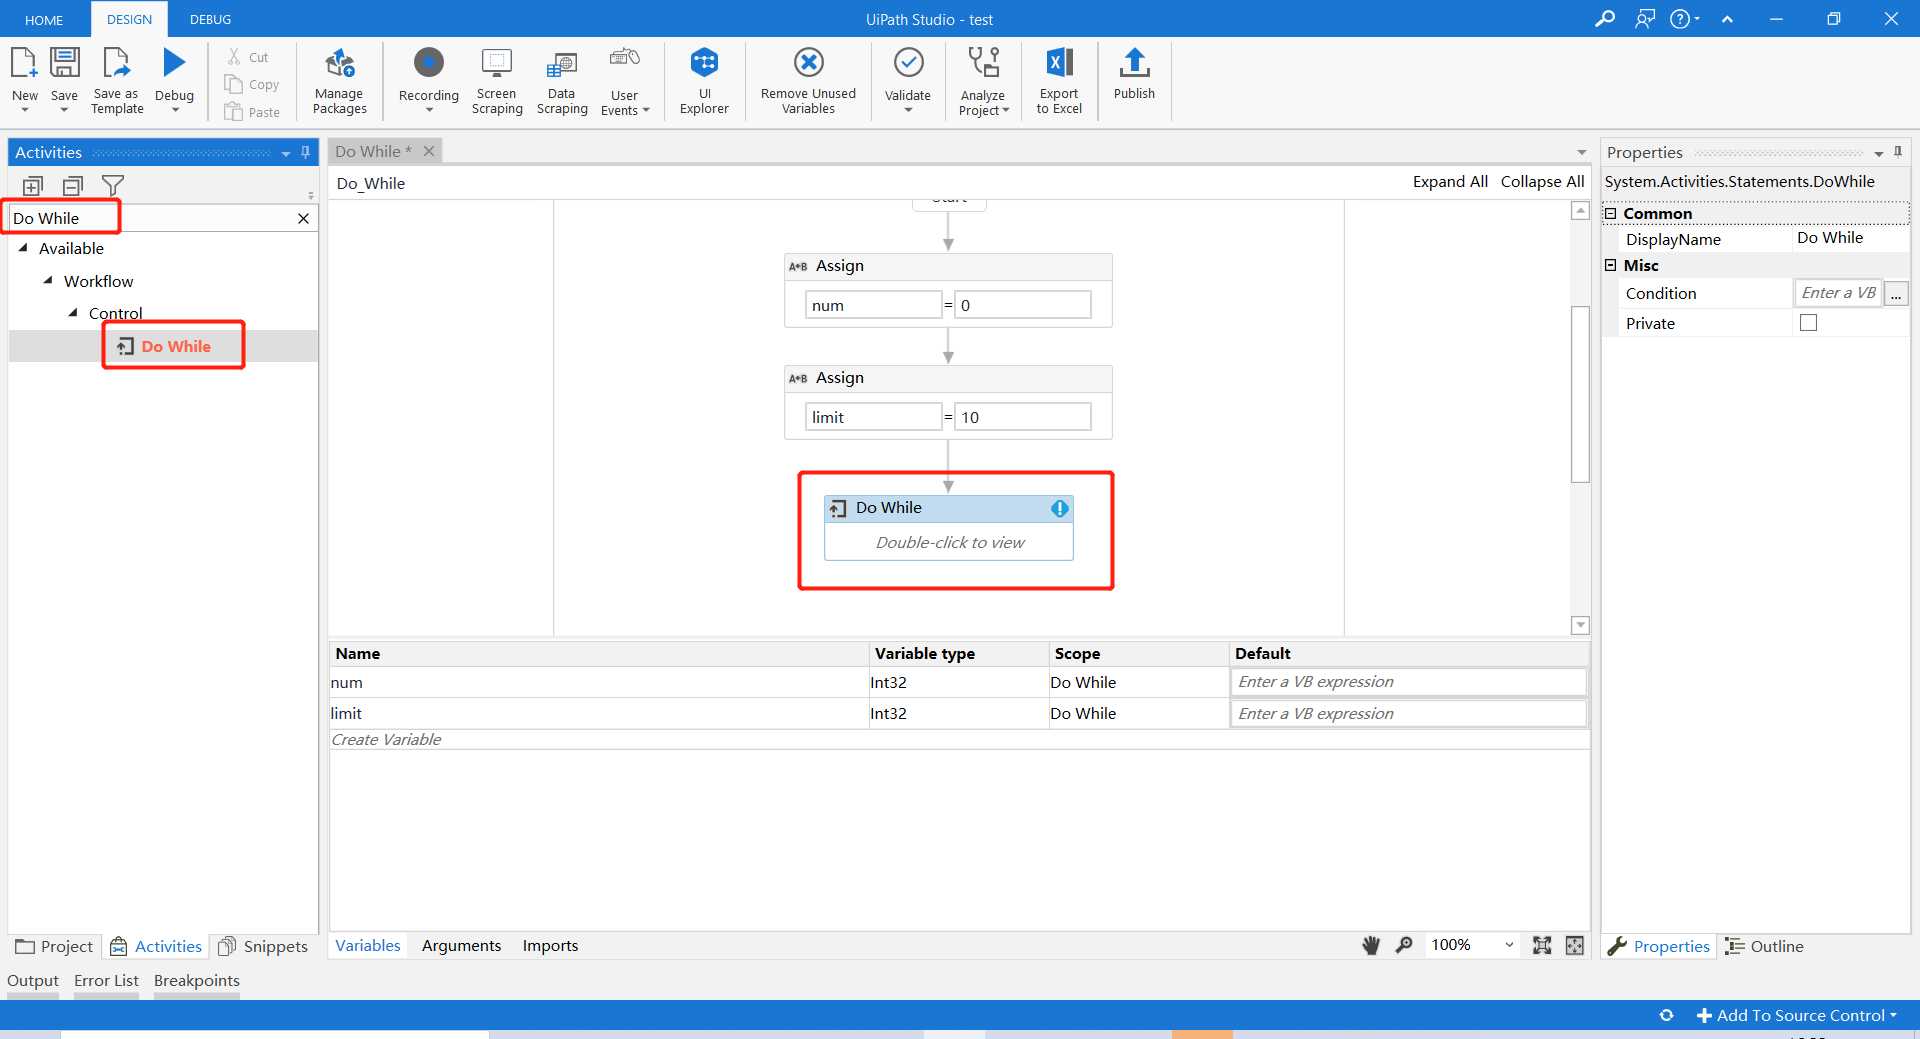1920x1039 pixels.
Task: Open activities filter options
Action: tap(113, 186)
